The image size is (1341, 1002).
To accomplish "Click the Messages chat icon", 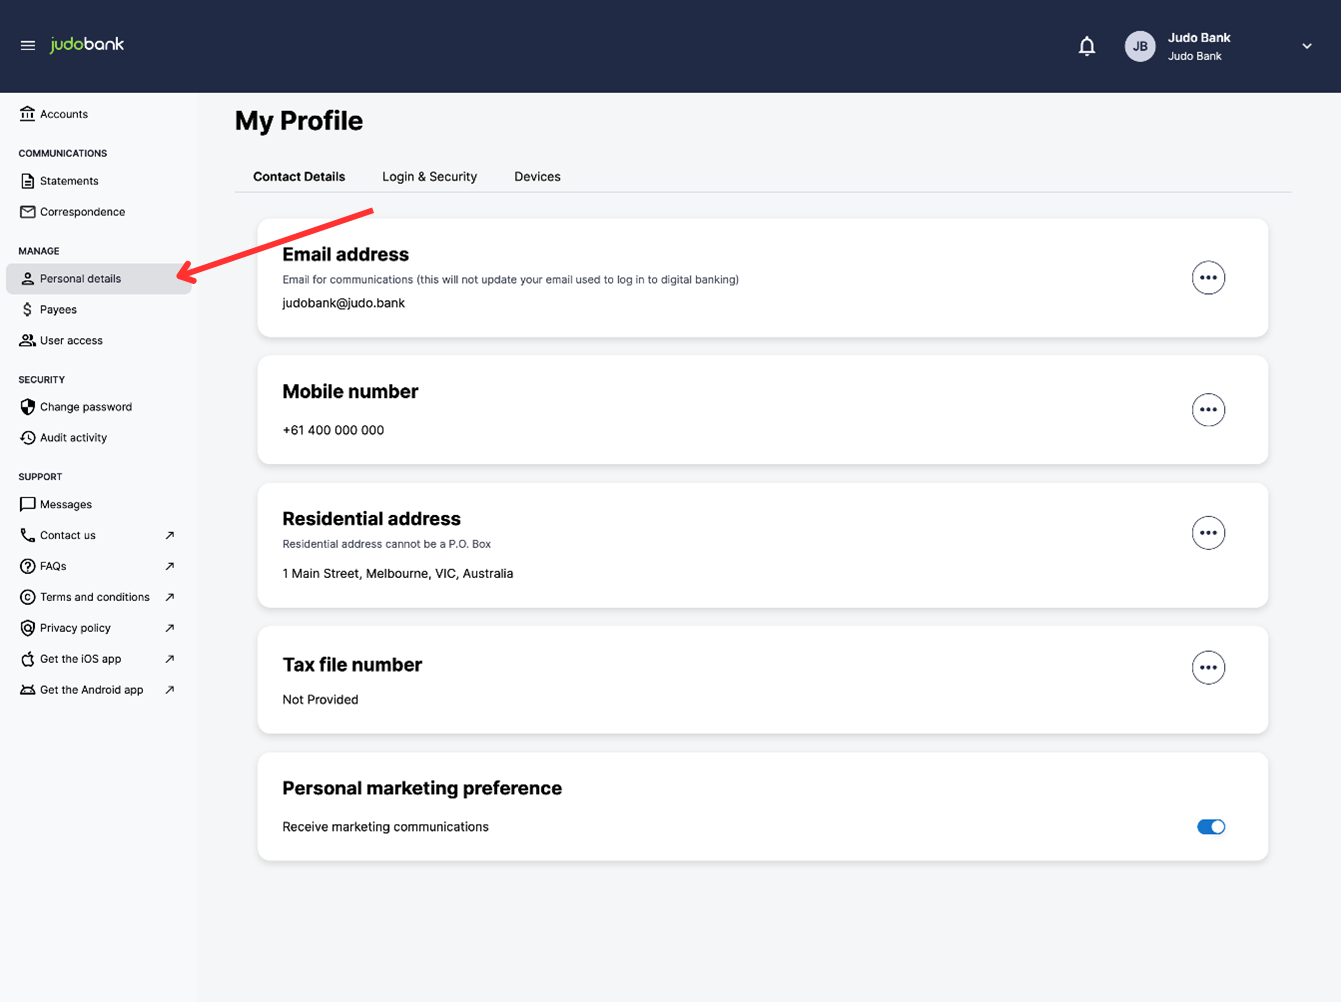I will pyautogui.click(x=27, y=505).
